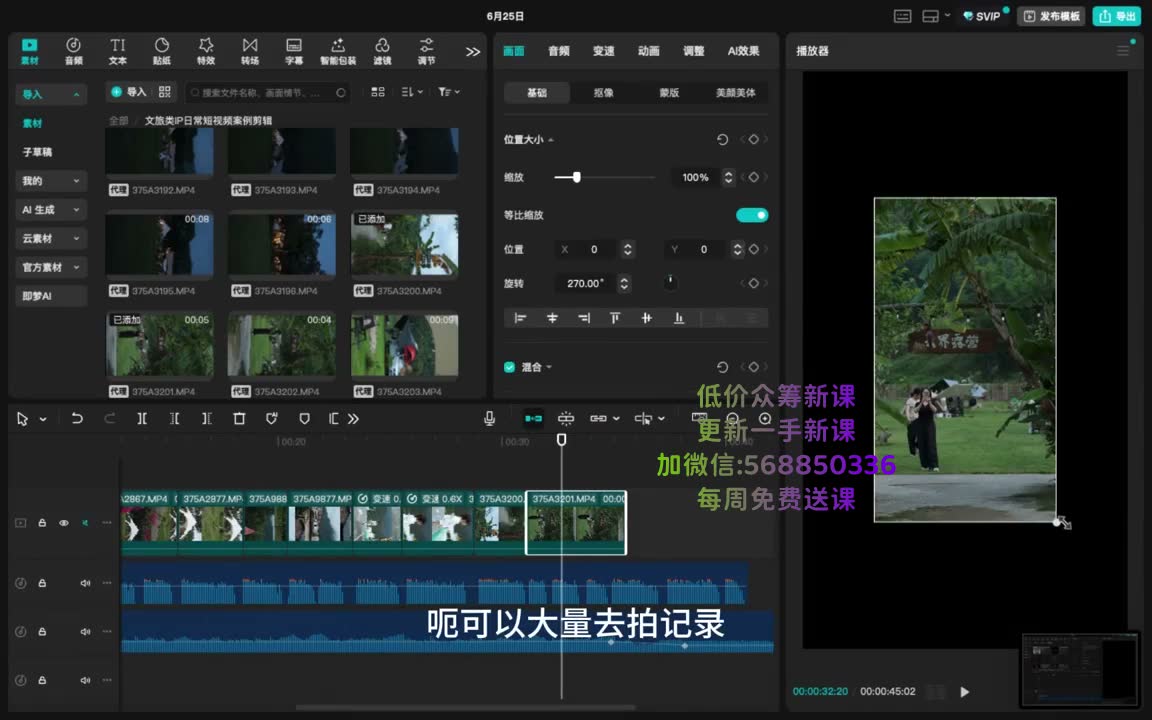Open the 调节 adjustment panel
Screen dimensions: 1152x720
[426, 51]
